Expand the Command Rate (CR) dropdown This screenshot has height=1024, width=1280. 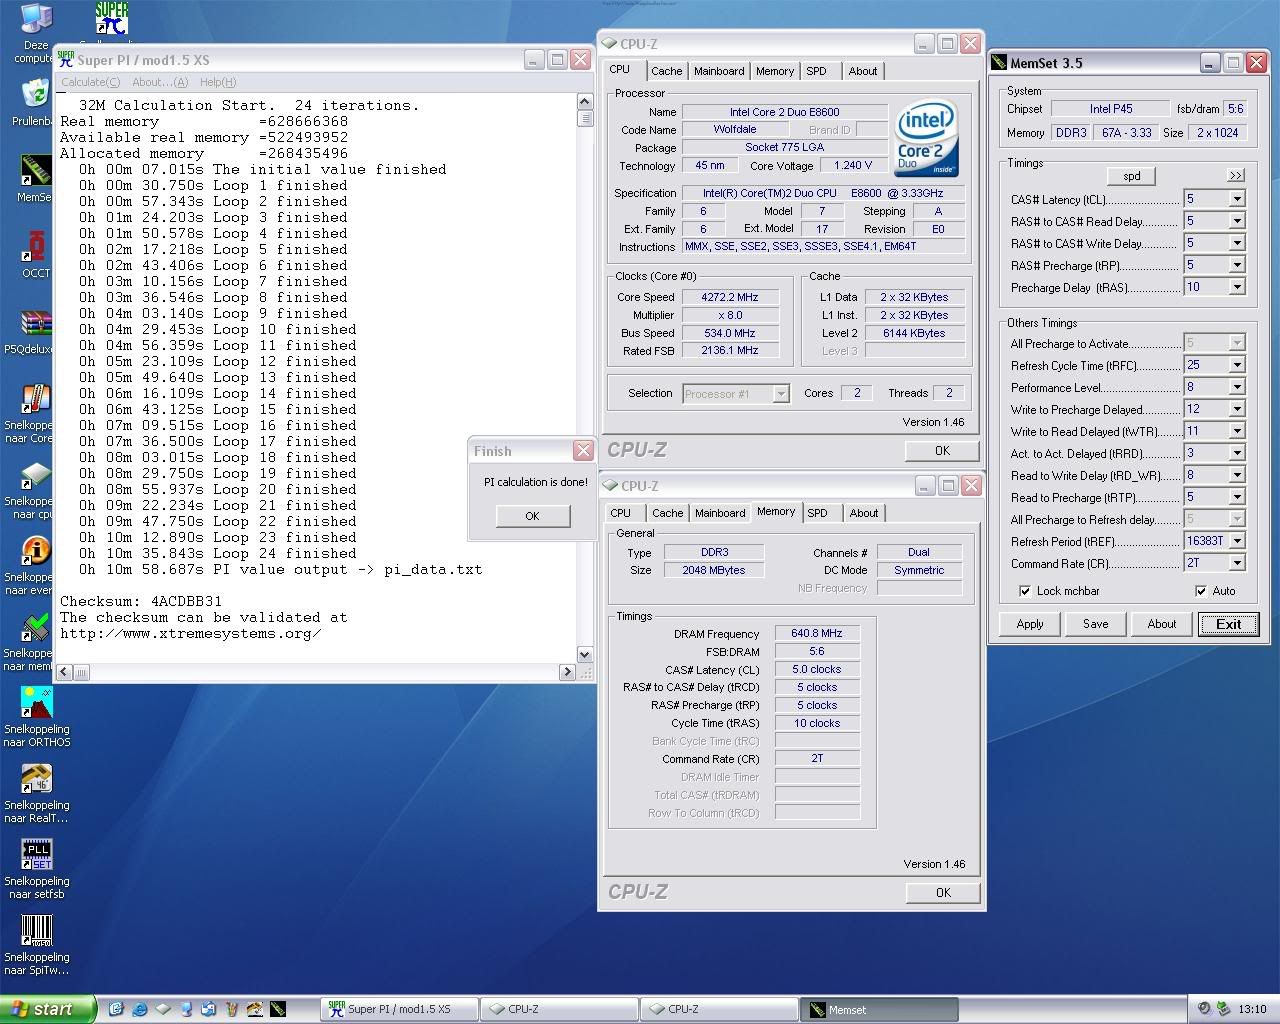1237,563
